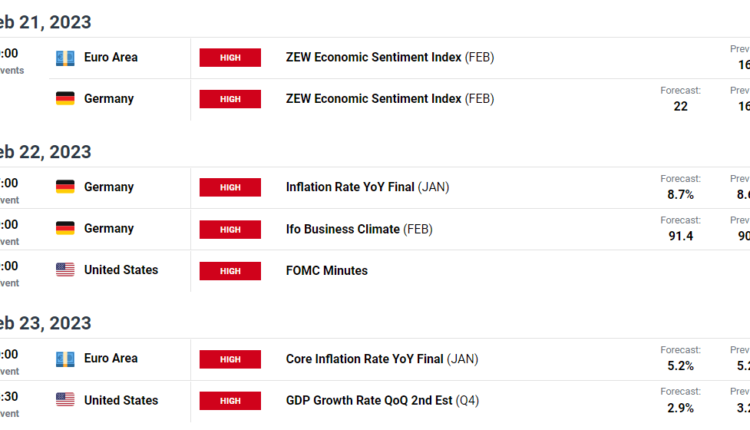
Task: Open the Germany ZEW Economic Sentiment Index event
Action: (375, 99)
